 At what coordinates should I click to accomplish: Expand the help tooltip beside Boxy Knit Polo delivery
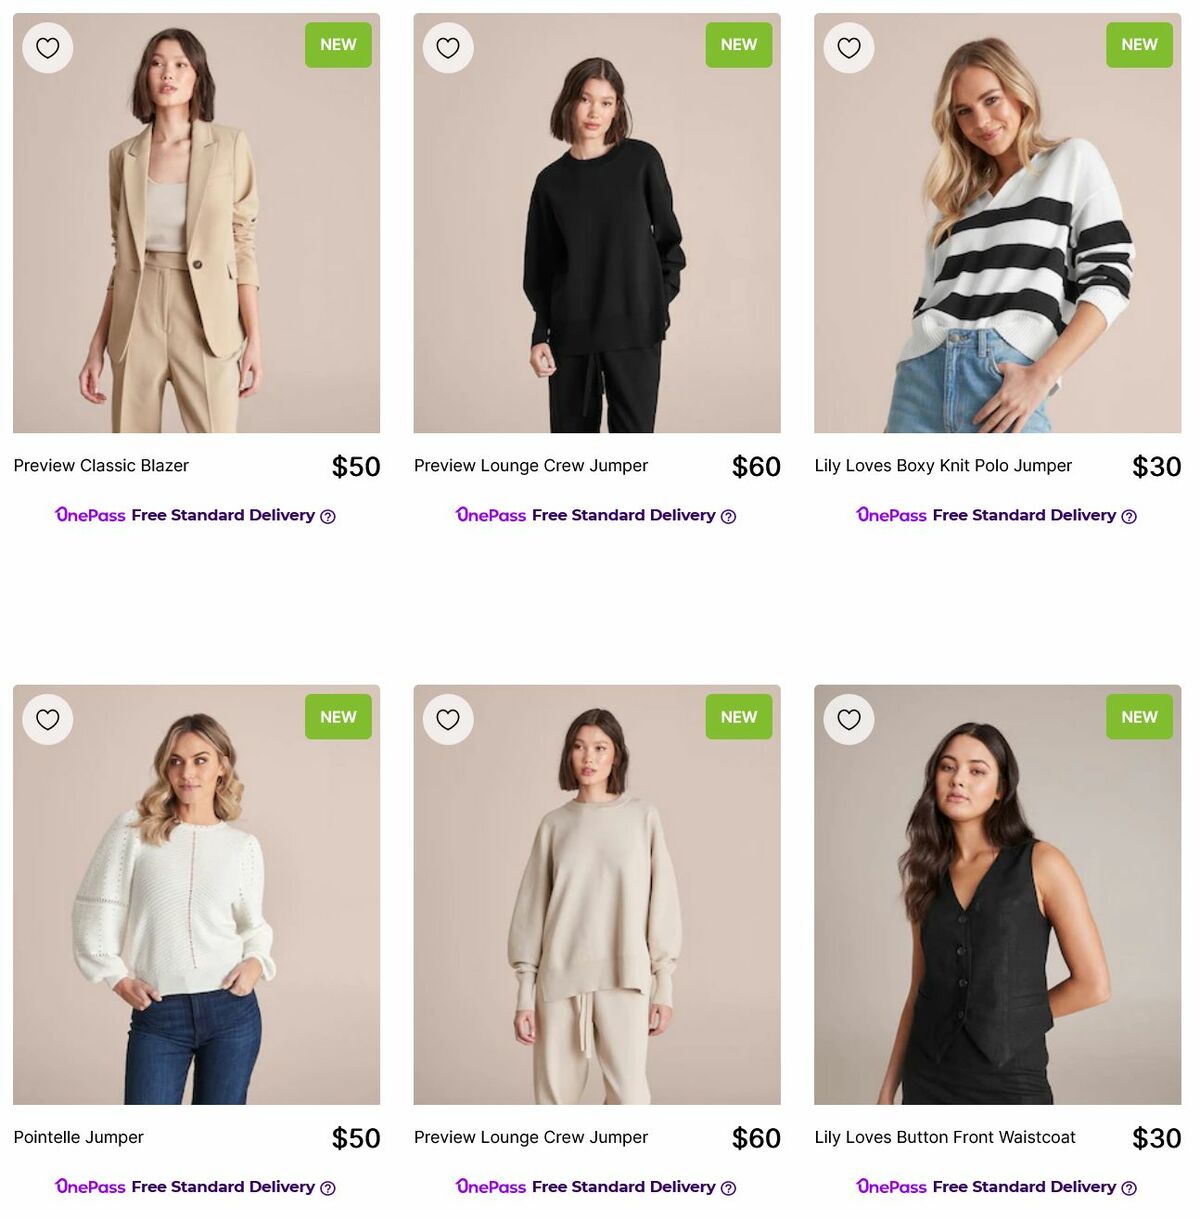coord(1128,516)
